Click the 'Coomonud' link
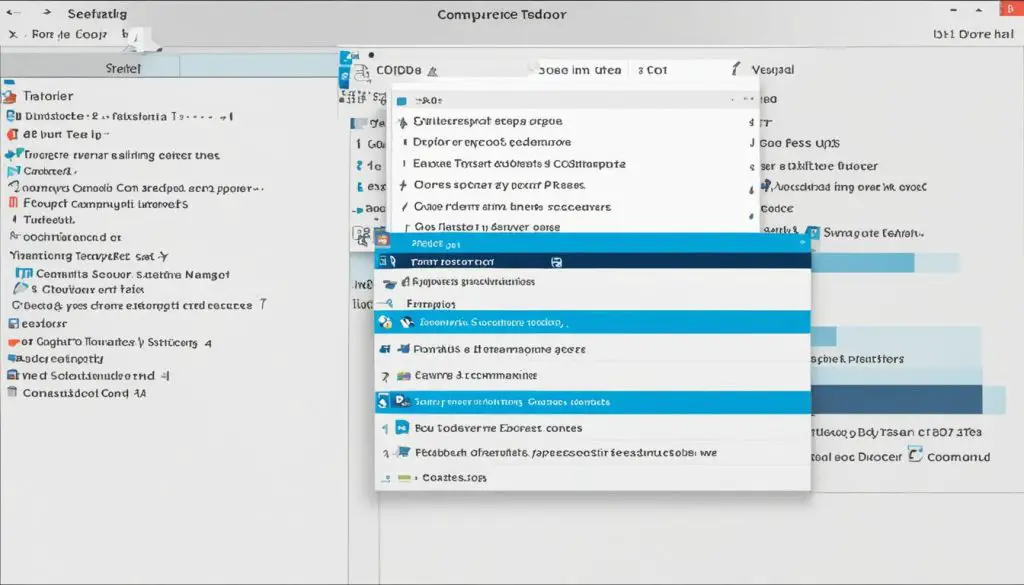This screenshot has height=585, width=1024. click(958, 457)
